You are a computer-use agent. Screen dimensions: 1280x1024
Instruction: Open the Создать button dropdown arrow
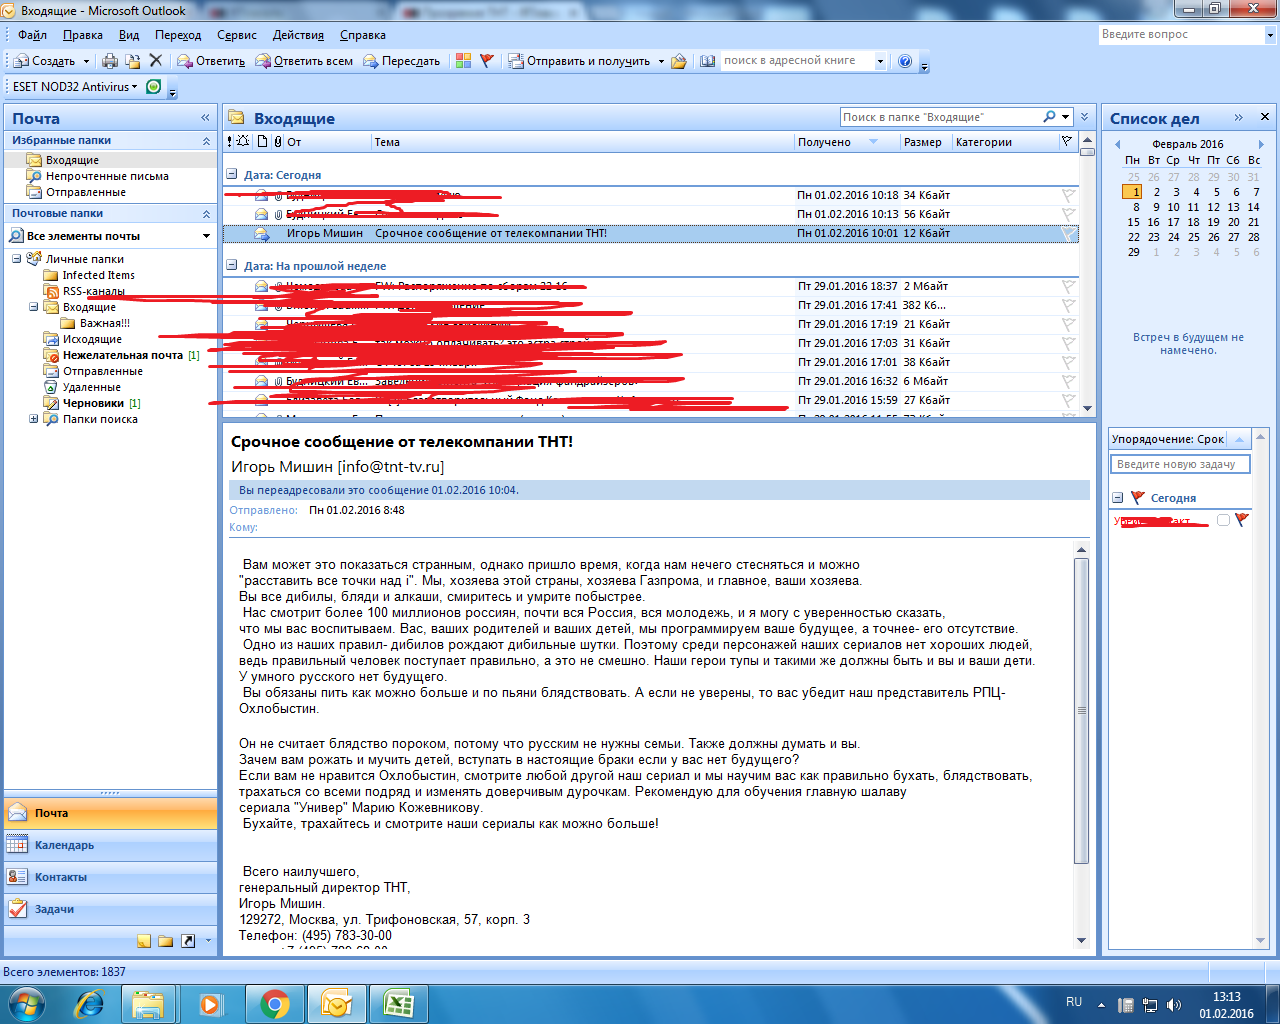point(86,61)
